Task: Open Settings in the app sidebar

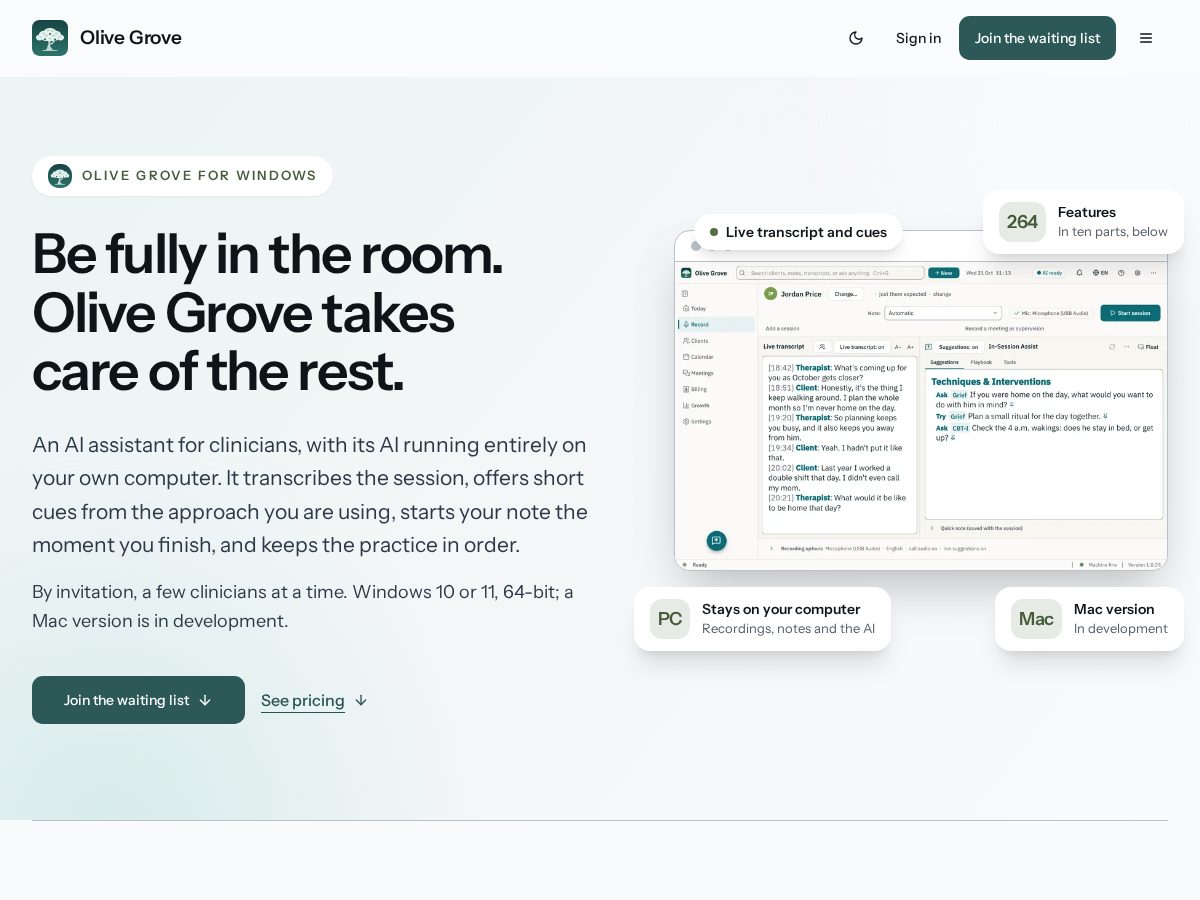Action: coord(716,421)
